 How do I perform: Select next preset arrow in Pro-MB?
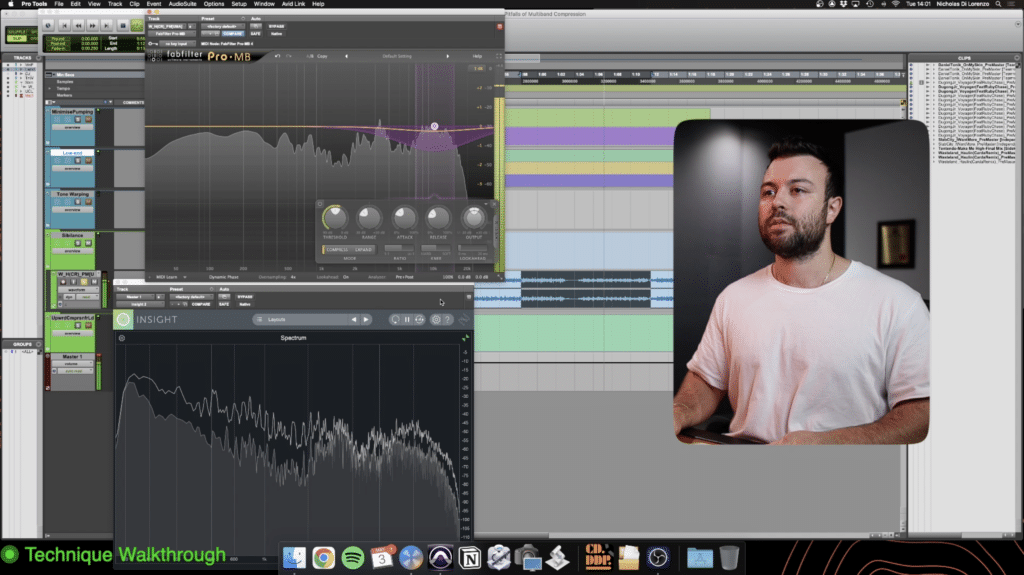coord(447,56)
